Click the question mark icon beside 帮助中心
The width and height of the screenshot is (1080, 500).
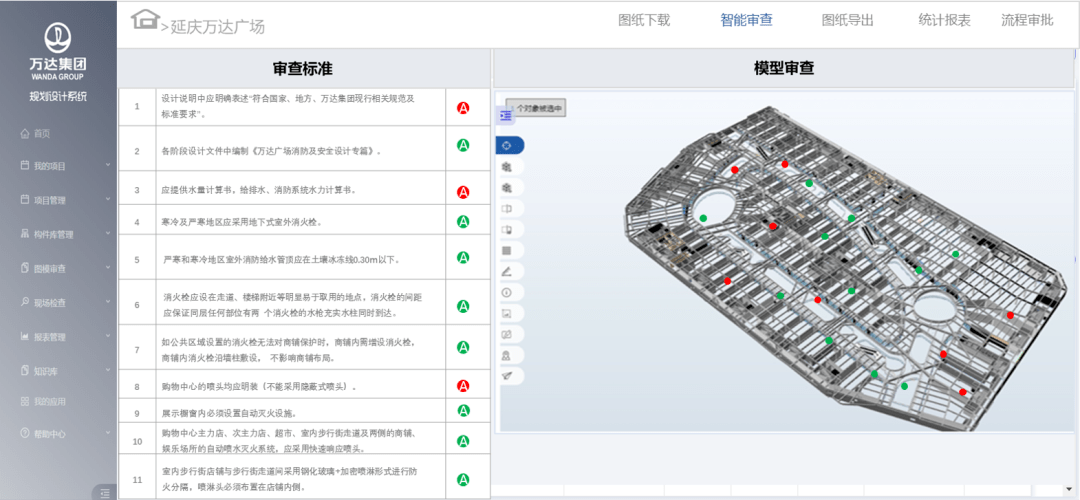click(25, 434)
